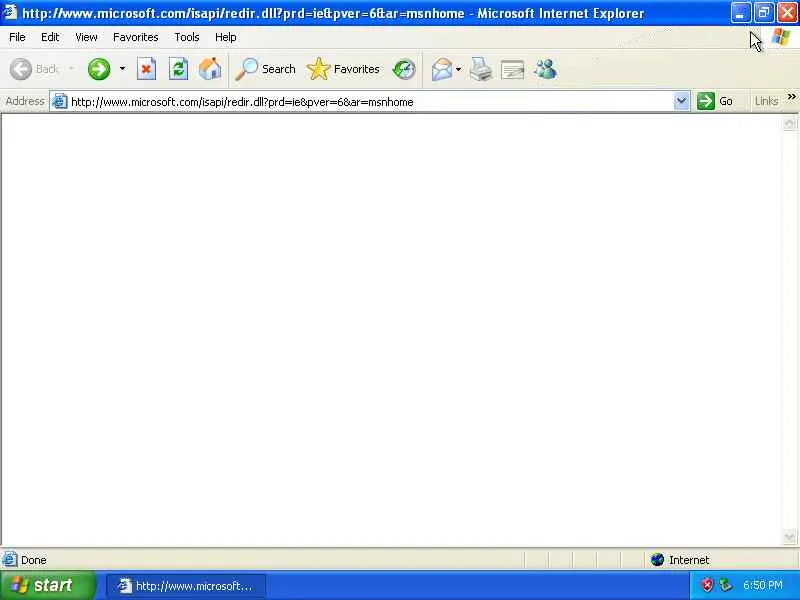Click the status bar page icon

pos(9,560)
